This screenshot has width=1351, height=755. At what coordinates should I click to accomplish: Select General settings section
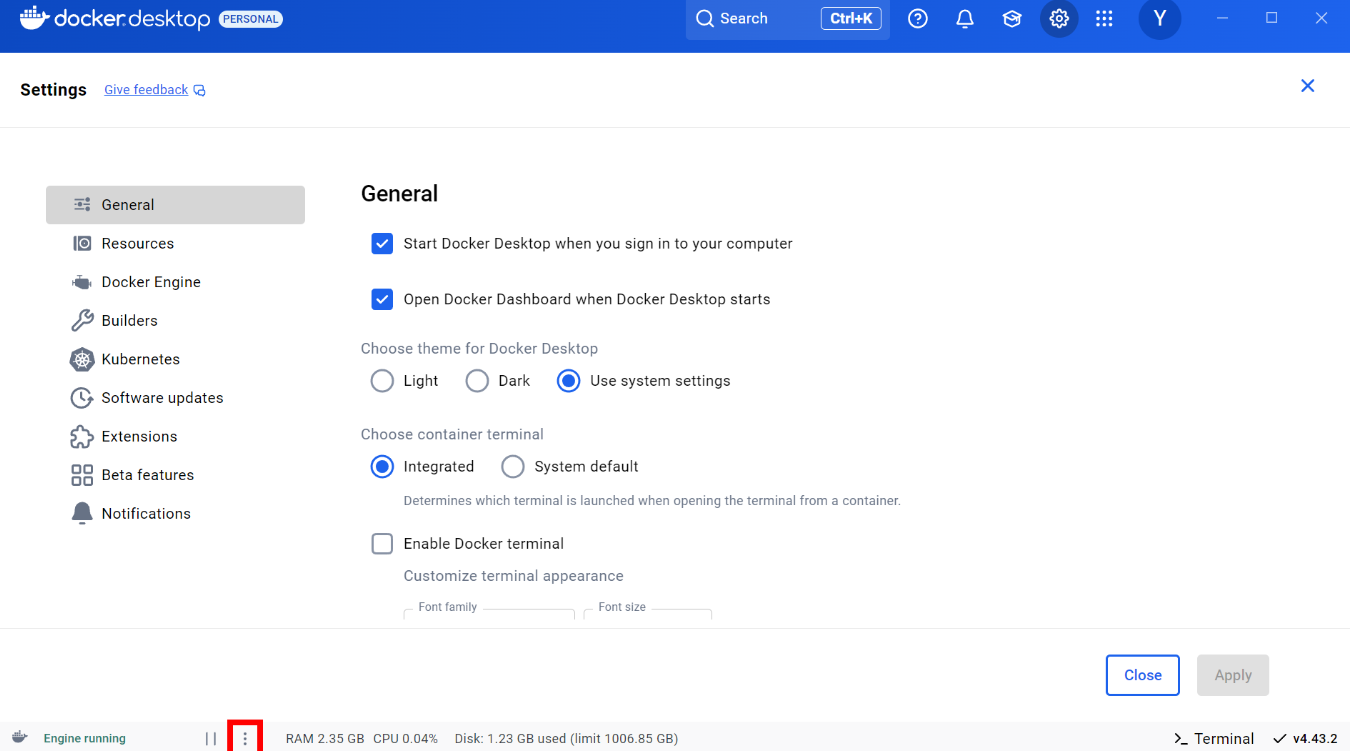click(x=175, y=205)
